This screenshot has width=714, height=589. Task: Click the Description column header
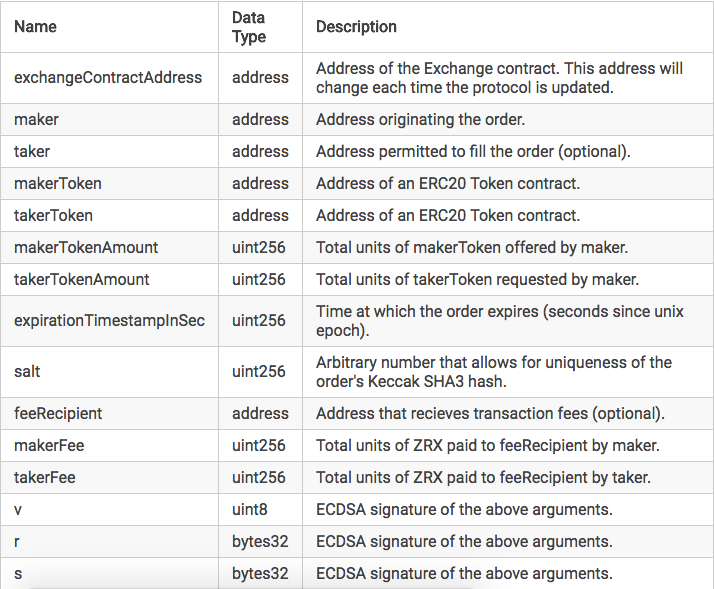(x=356, y=27)
